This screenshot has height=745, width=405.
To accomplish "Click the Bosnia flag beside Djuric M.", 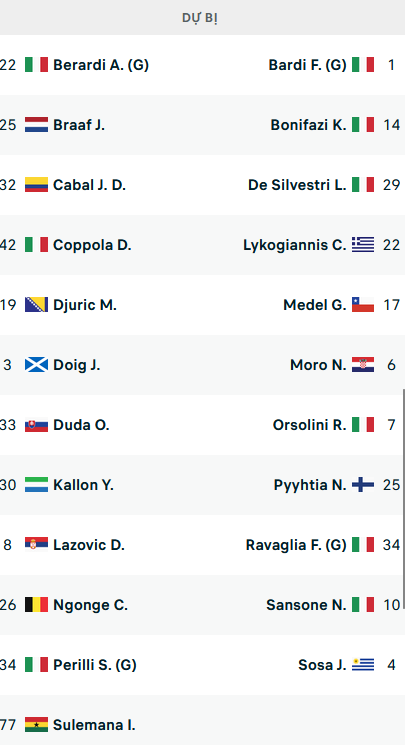I will [x=36, y=304].
